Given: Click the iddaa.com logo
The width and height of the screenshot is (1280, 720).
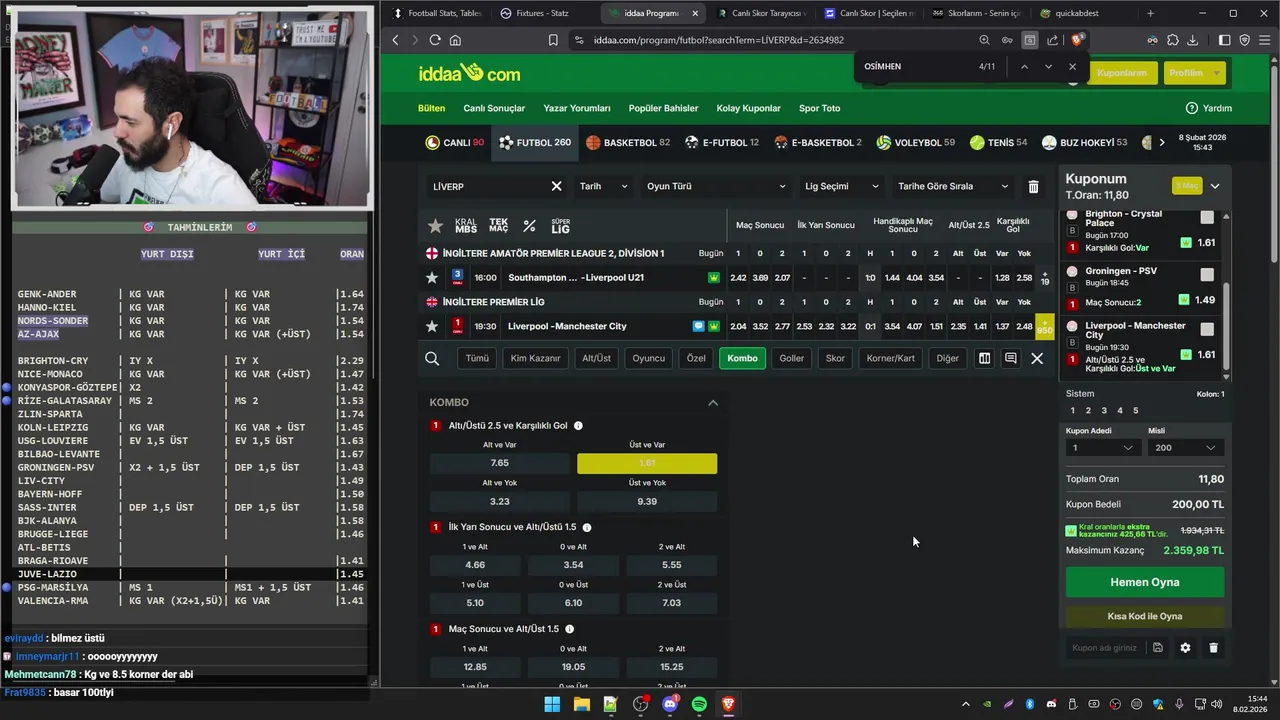Looking at the screenshot, I should [469, 73].
